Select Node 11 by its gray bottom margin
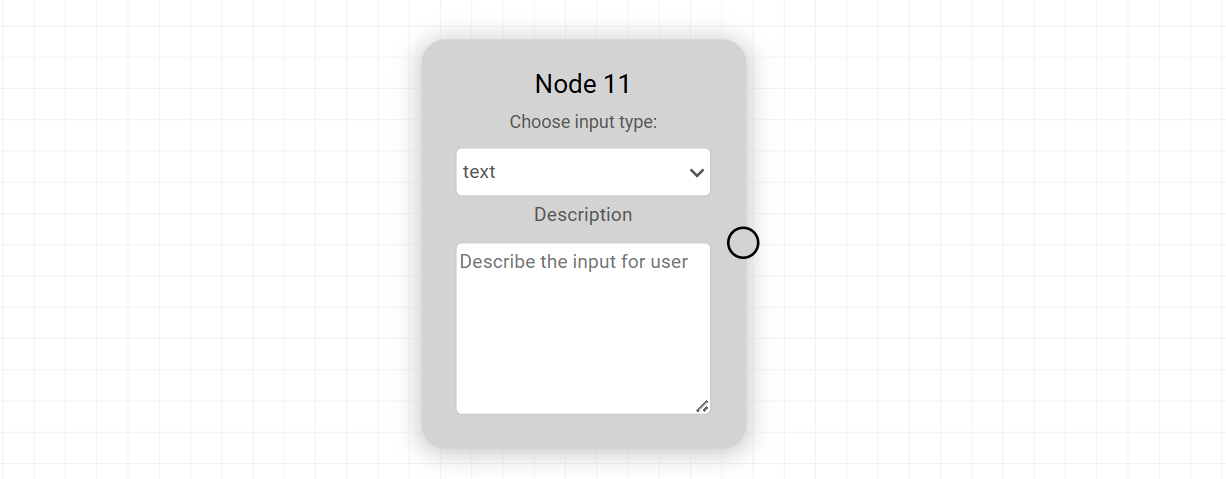 click(583, 432)
